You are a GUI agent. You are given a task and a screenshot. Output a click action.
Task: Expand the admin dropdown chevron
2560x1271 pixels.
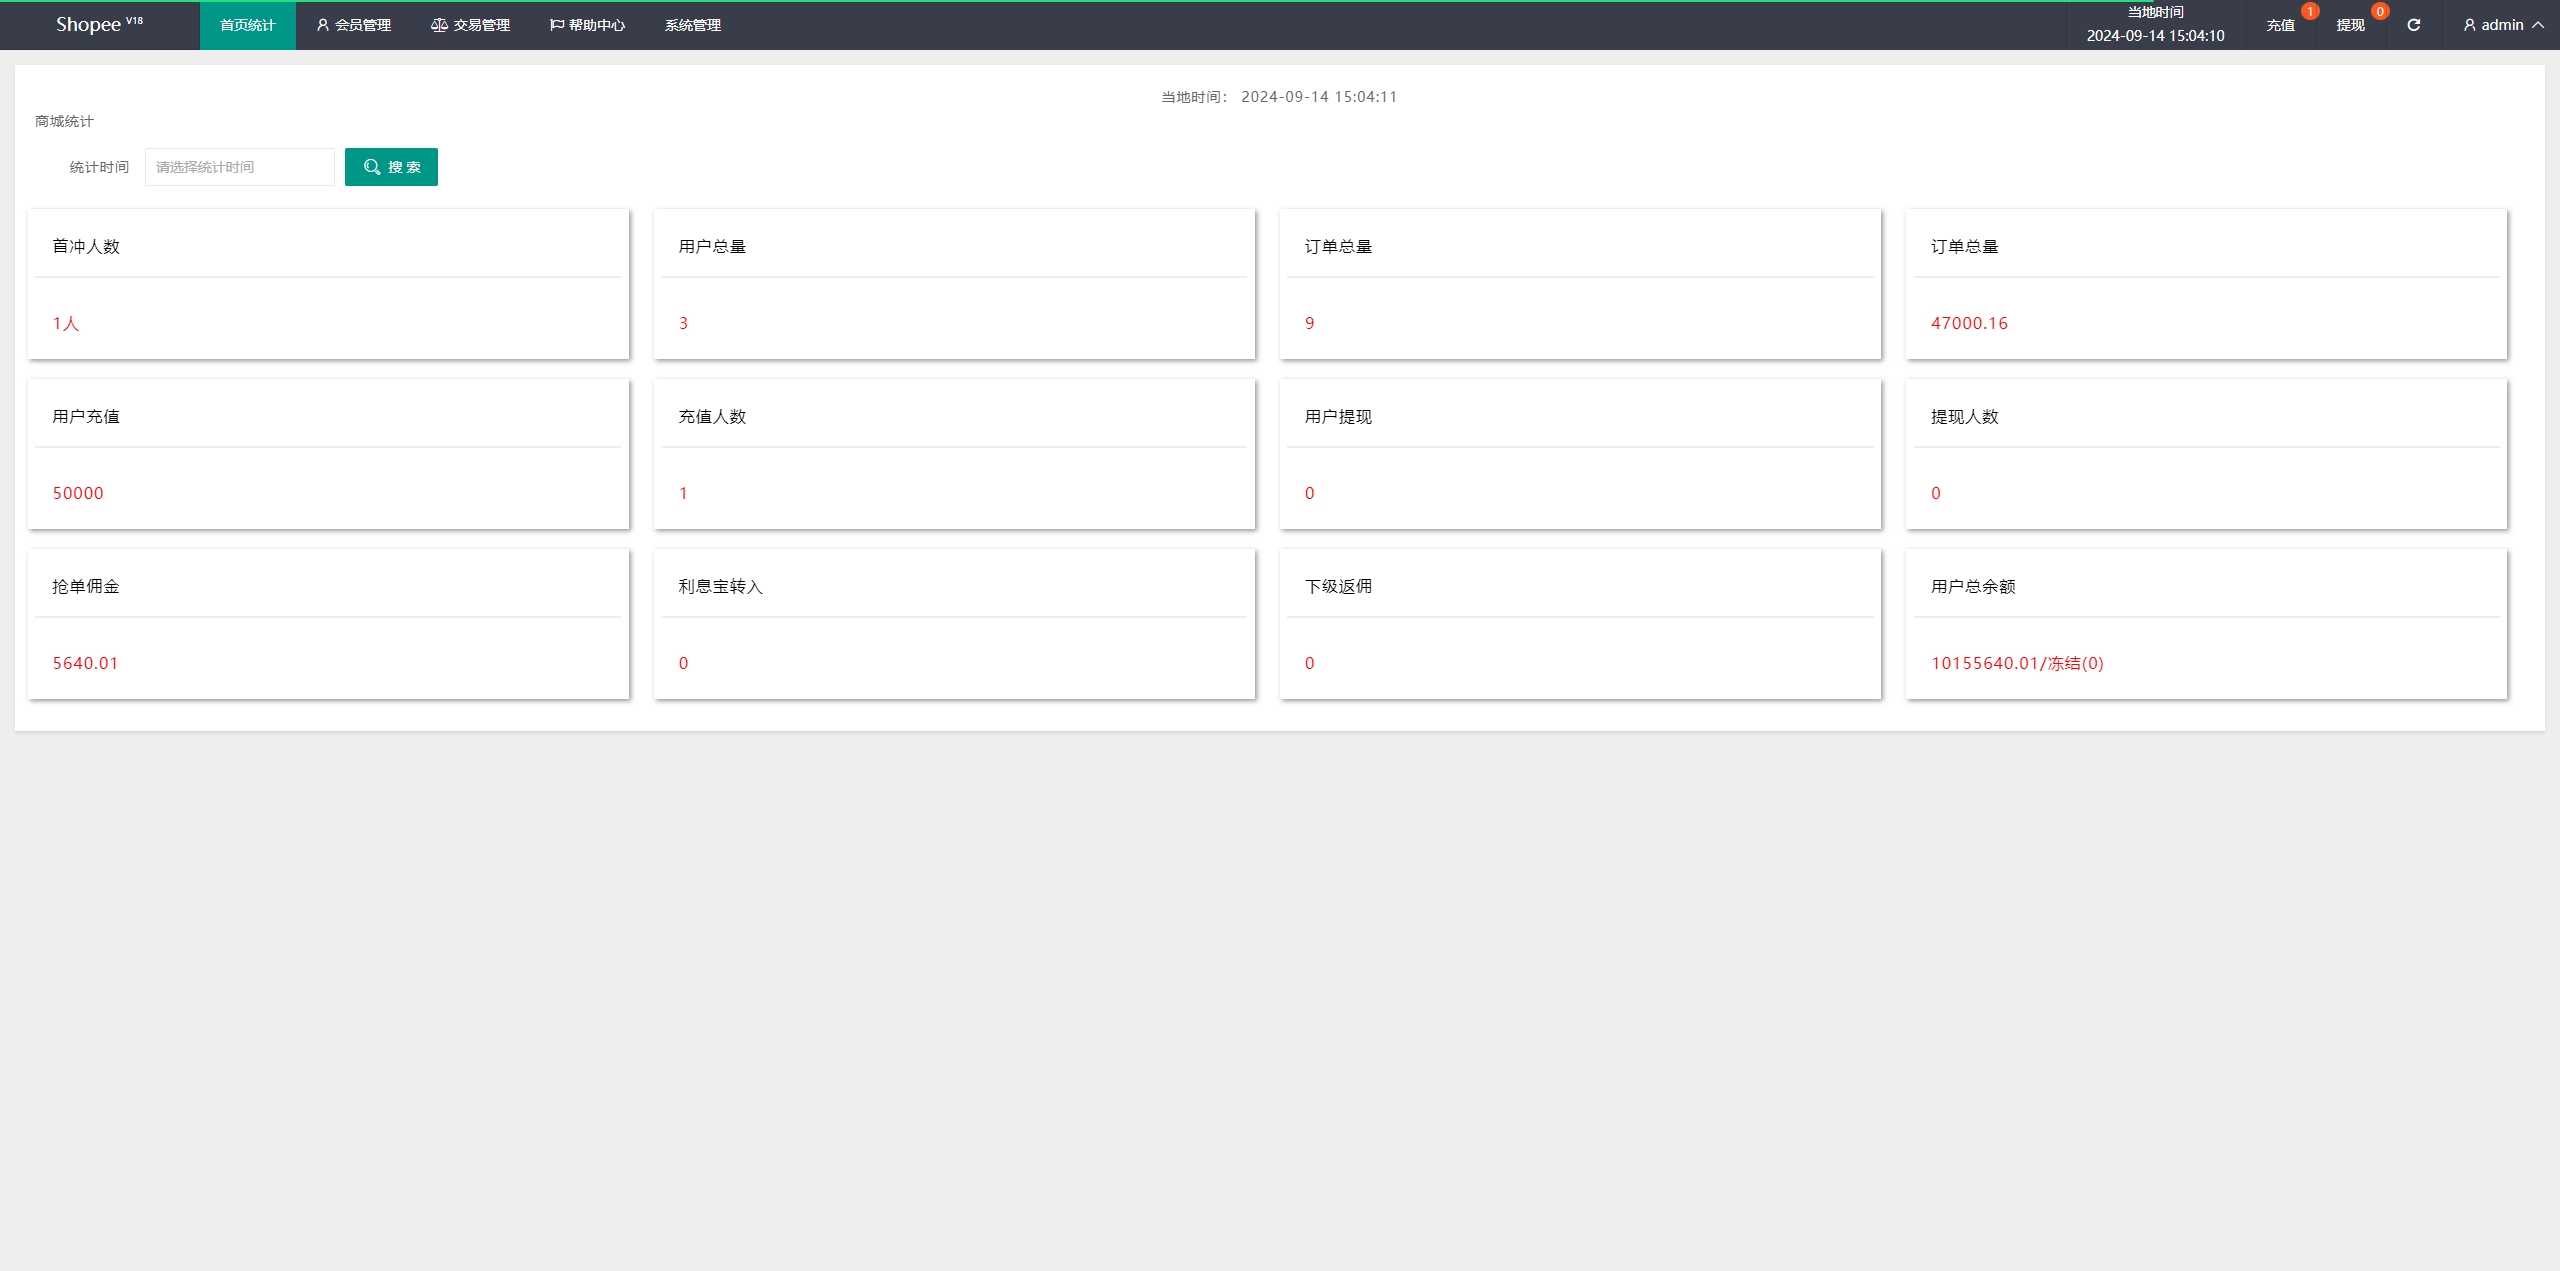point(2538,25)
